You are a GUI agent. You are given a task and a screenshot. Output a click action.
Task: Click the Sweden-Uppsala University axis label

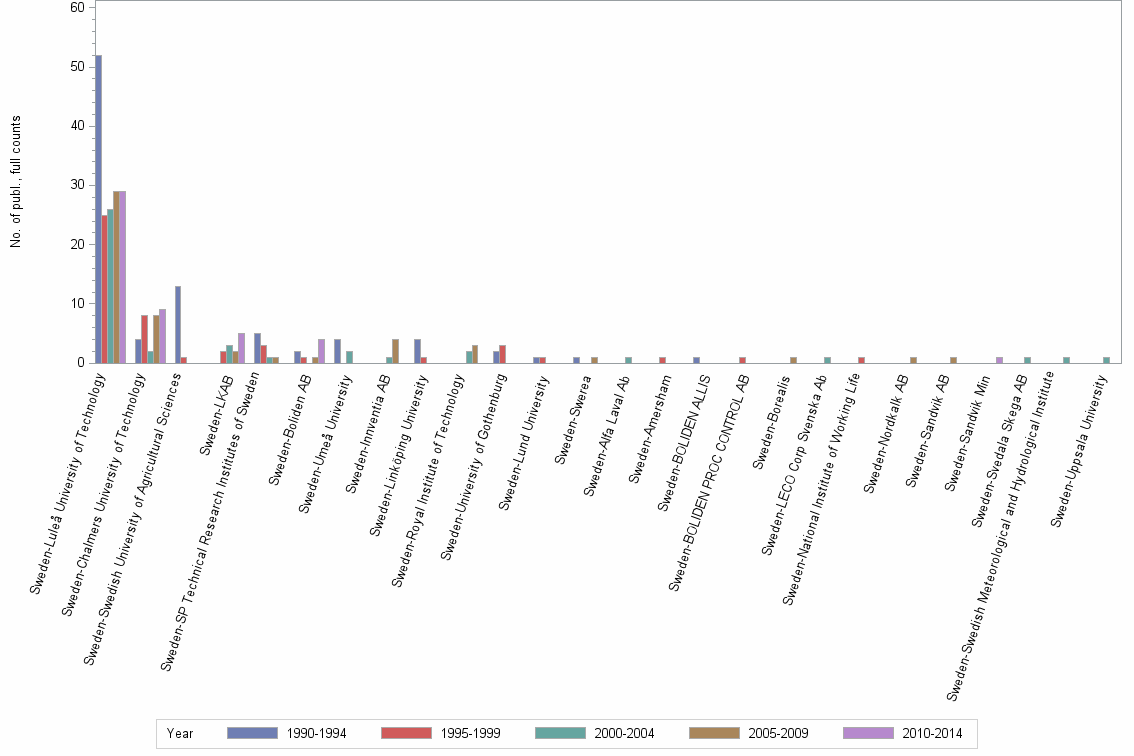(x=1079, y=450)
